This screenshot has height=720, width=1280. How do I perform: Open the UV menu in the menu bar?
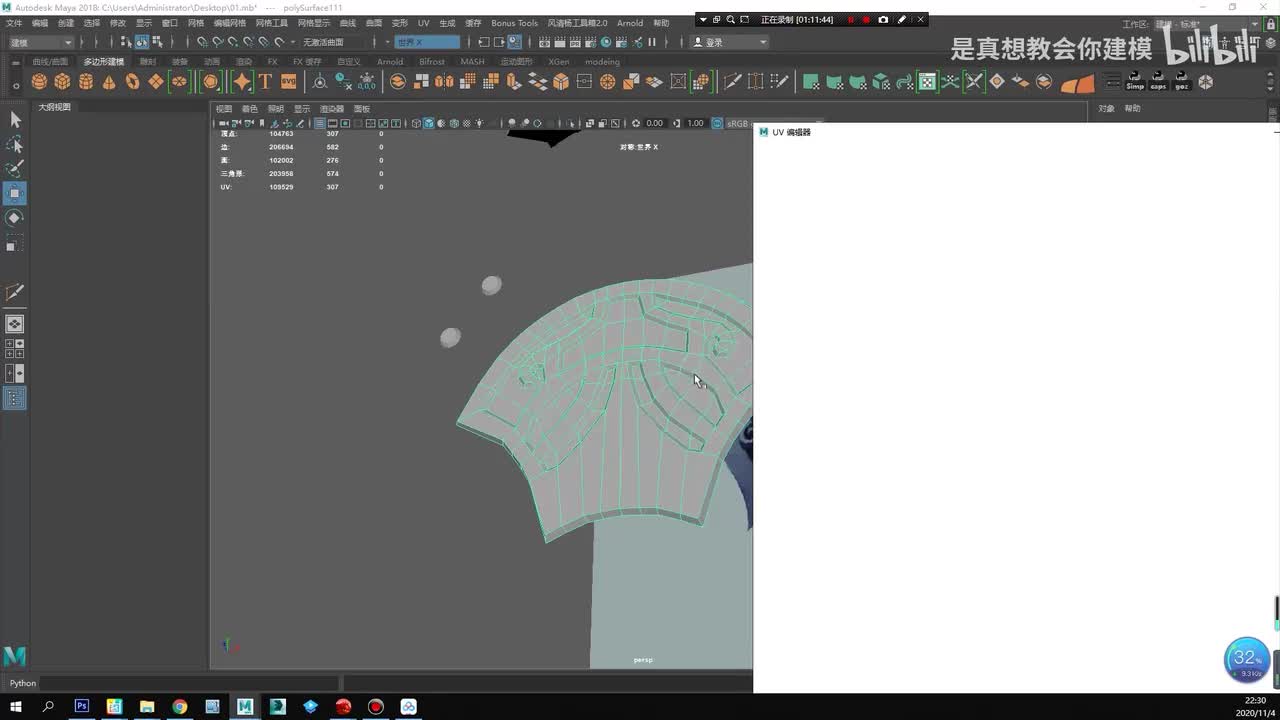(x=423, y=23)
